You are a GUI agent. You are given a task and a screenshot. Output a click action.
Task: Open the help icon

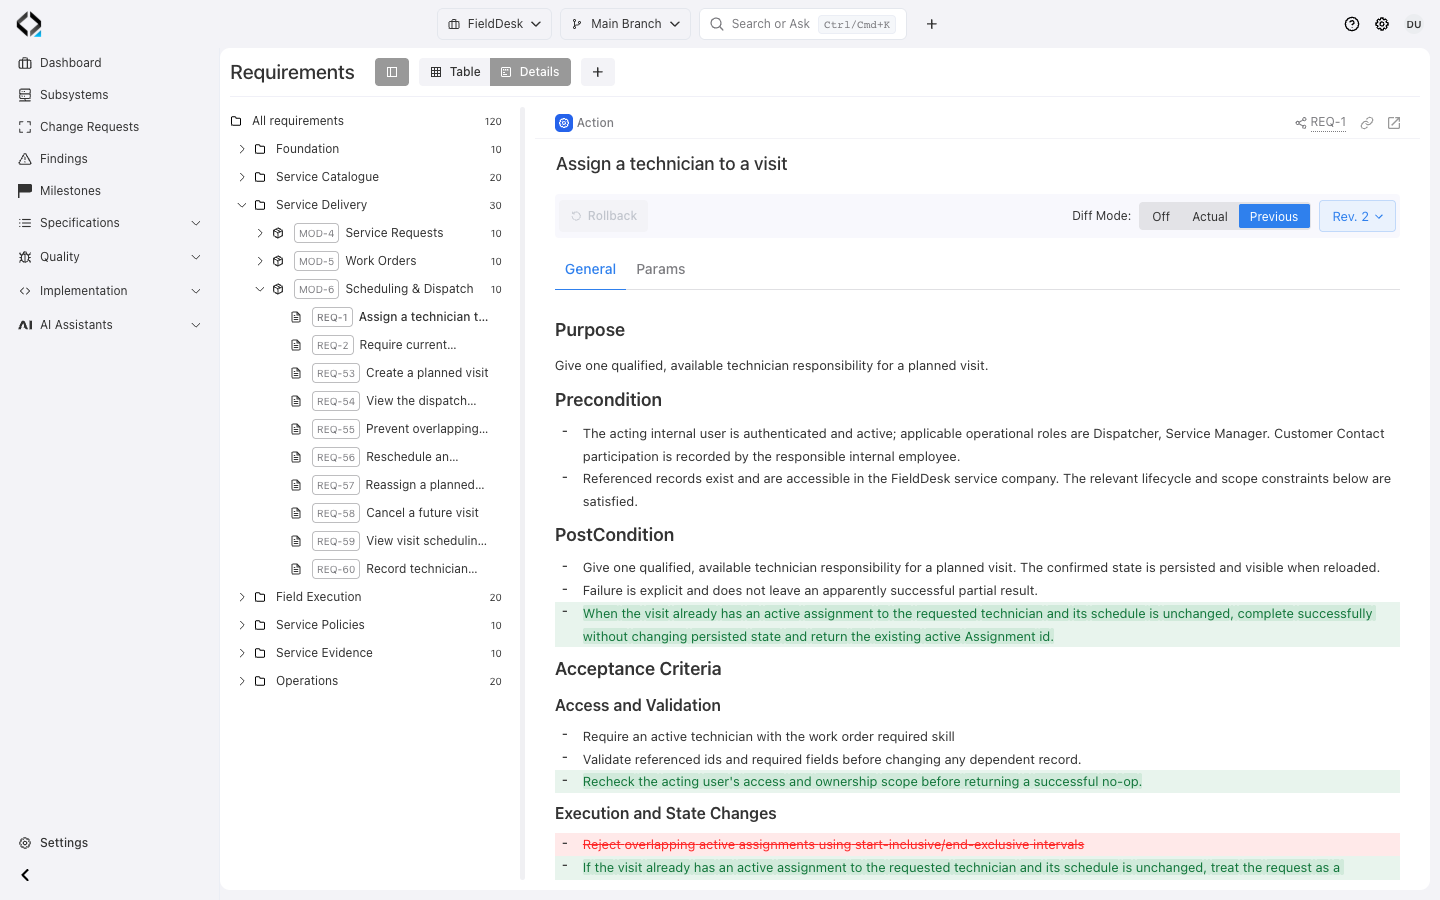[1352, 24]
